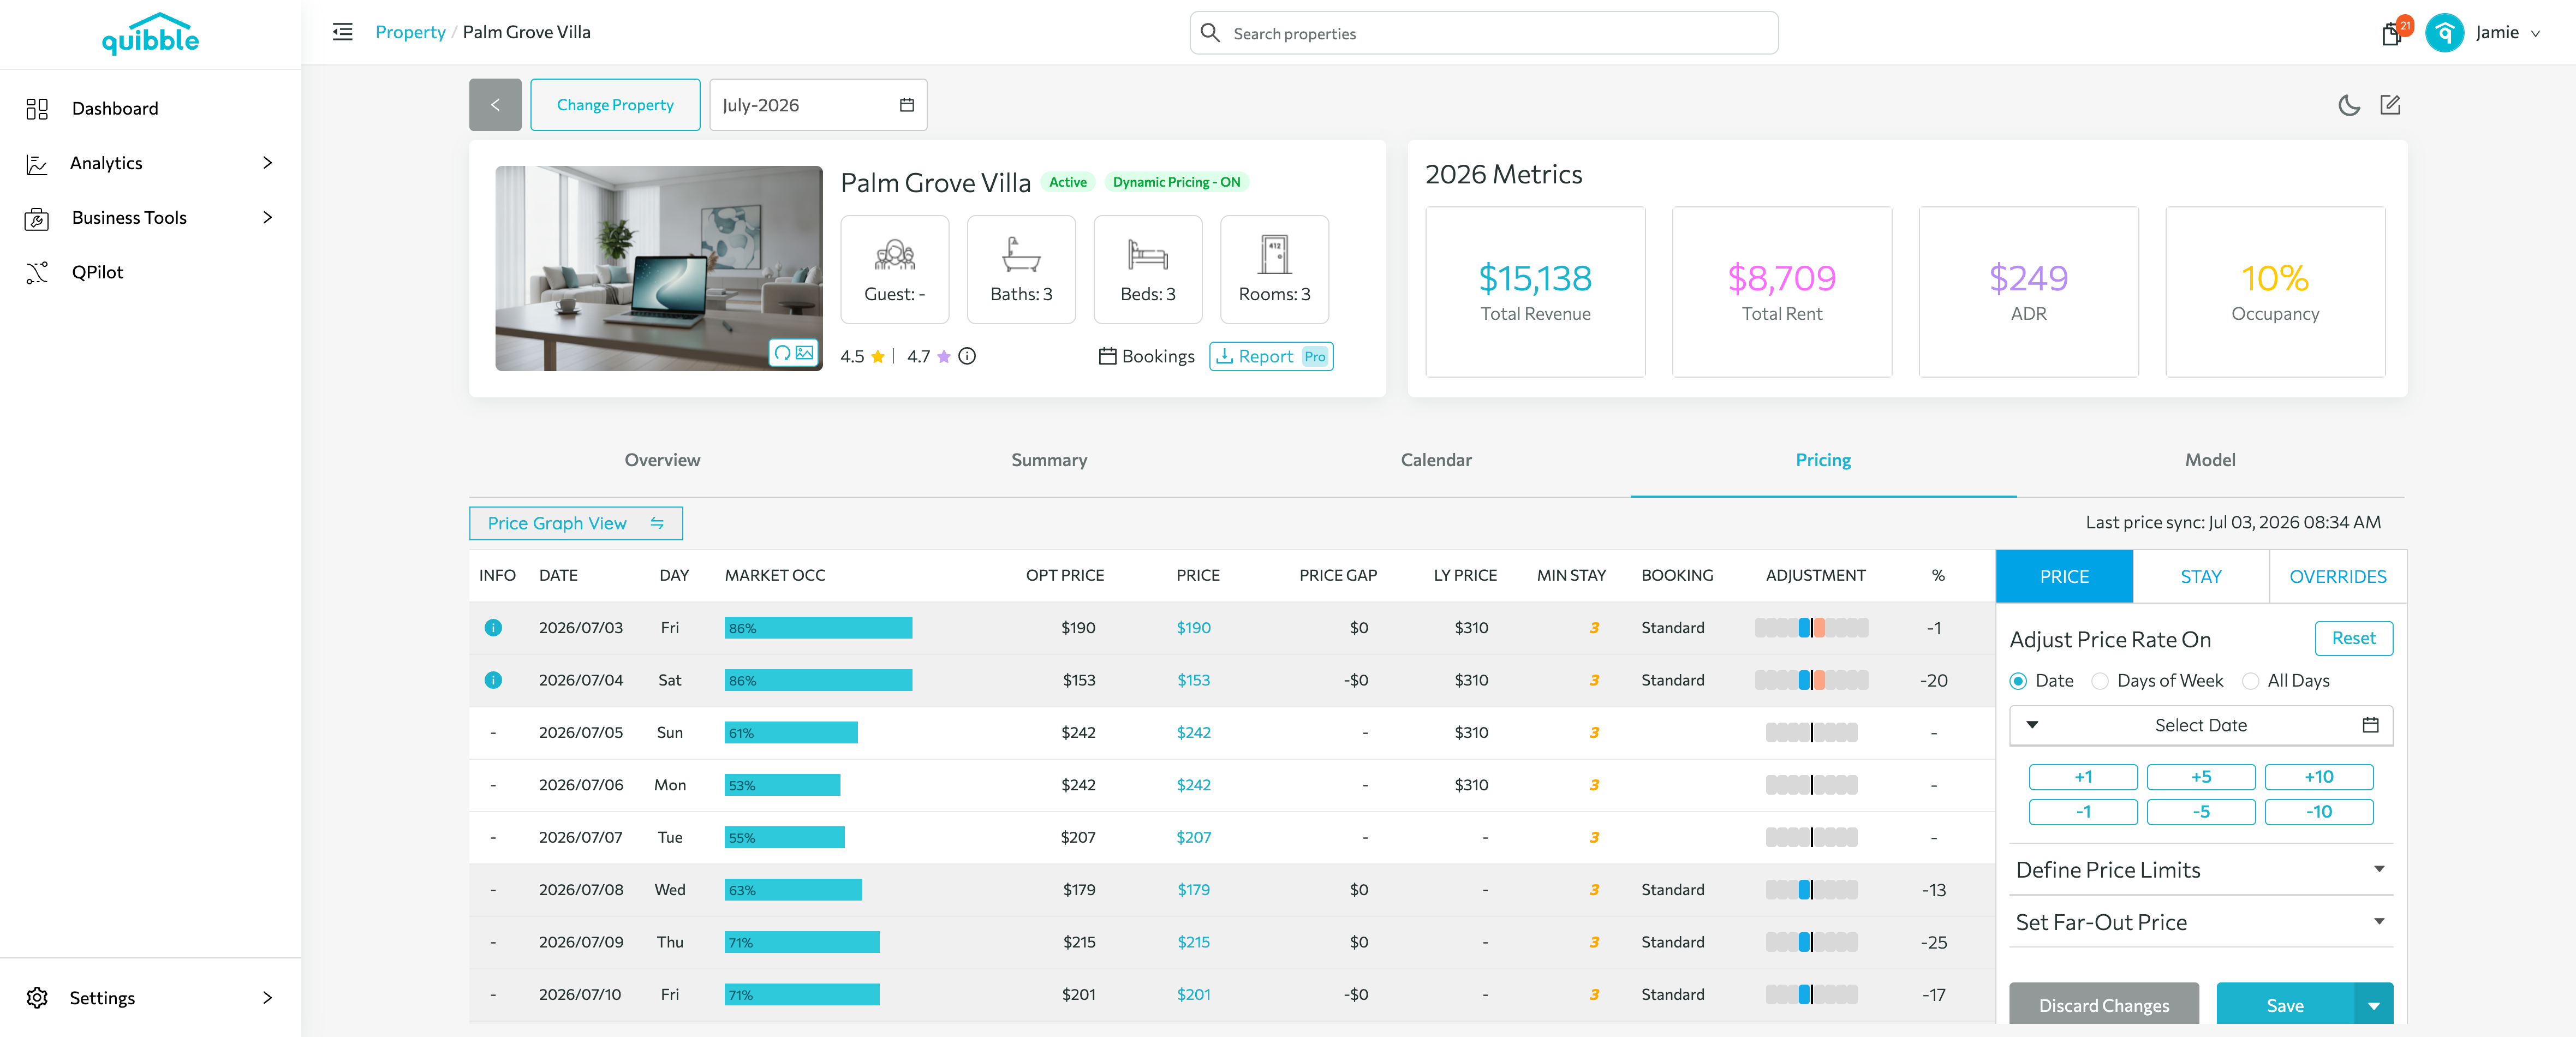Click adjustment slider for 2026/07/09

[x=1811, y=942]
